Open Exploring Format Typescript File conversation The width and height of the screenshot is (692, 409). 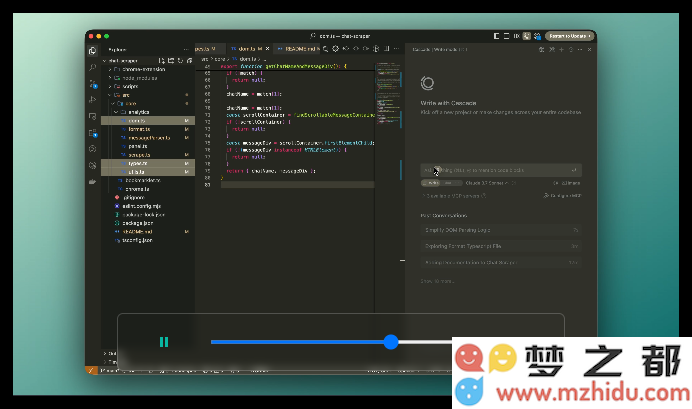501,246
